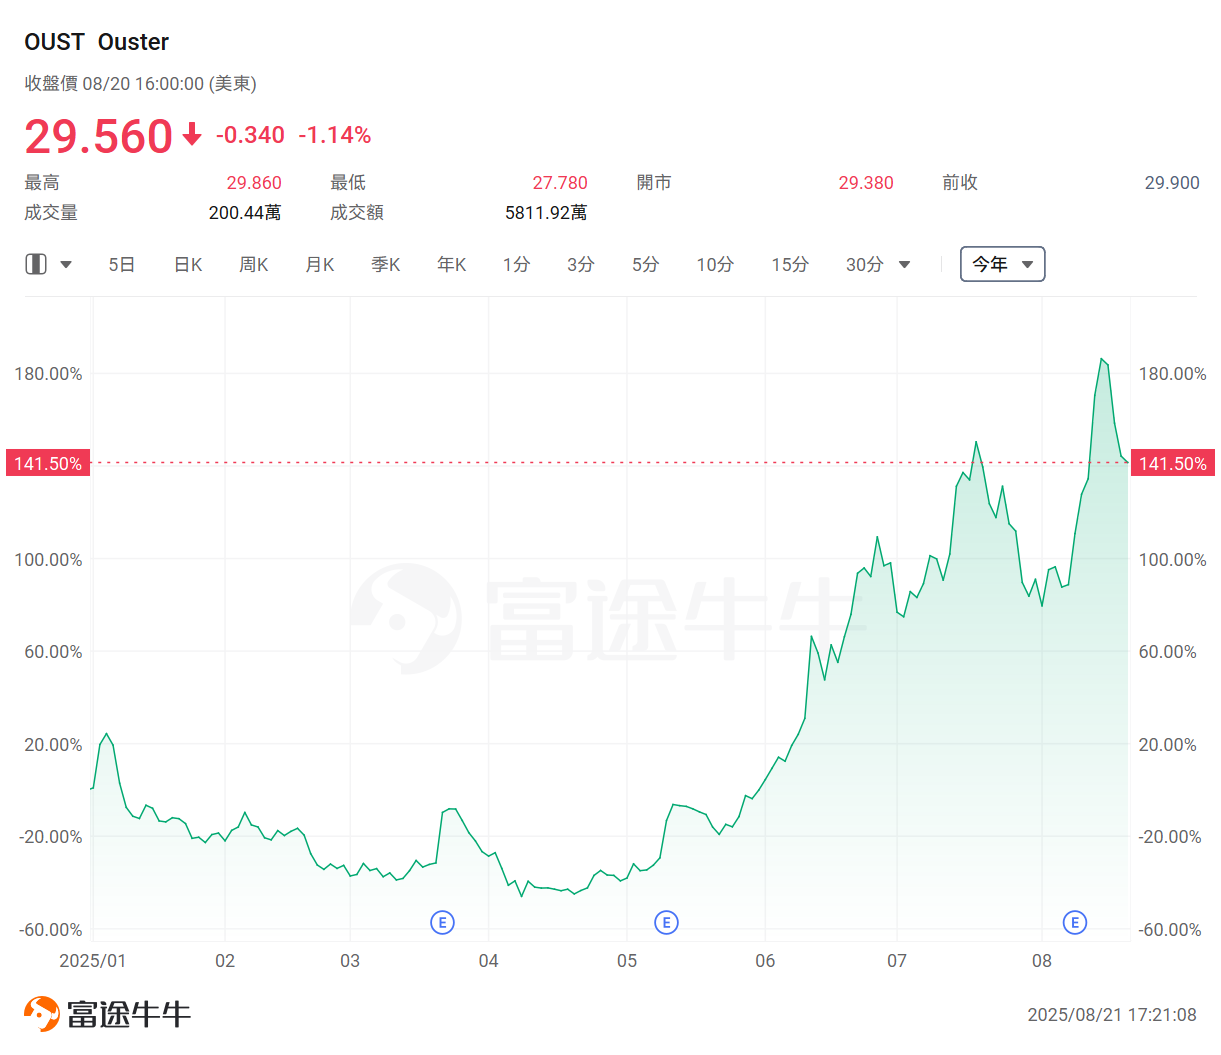Viewport: 1221px width, 1055px height.
Task: Expand the 30分 interval dropdown arrow
Action: coord(903,263)
